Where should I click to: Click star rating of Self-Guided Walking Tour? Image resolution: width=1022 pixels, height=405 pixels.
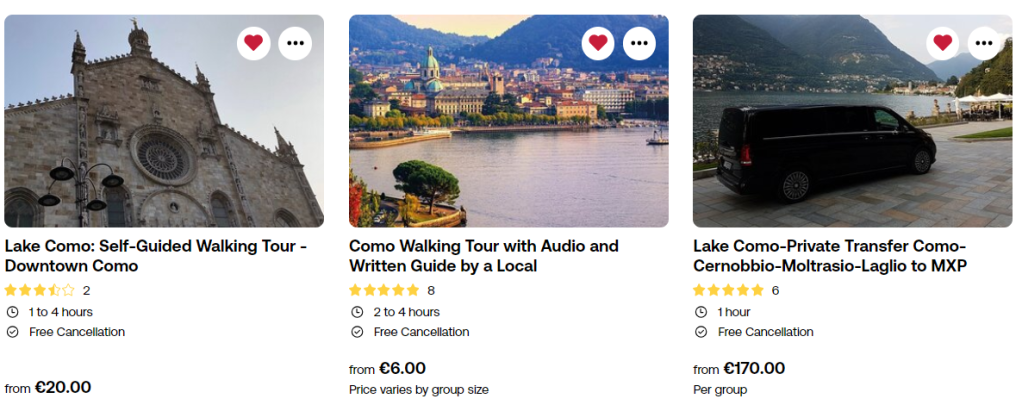click(x=39, y=291)
